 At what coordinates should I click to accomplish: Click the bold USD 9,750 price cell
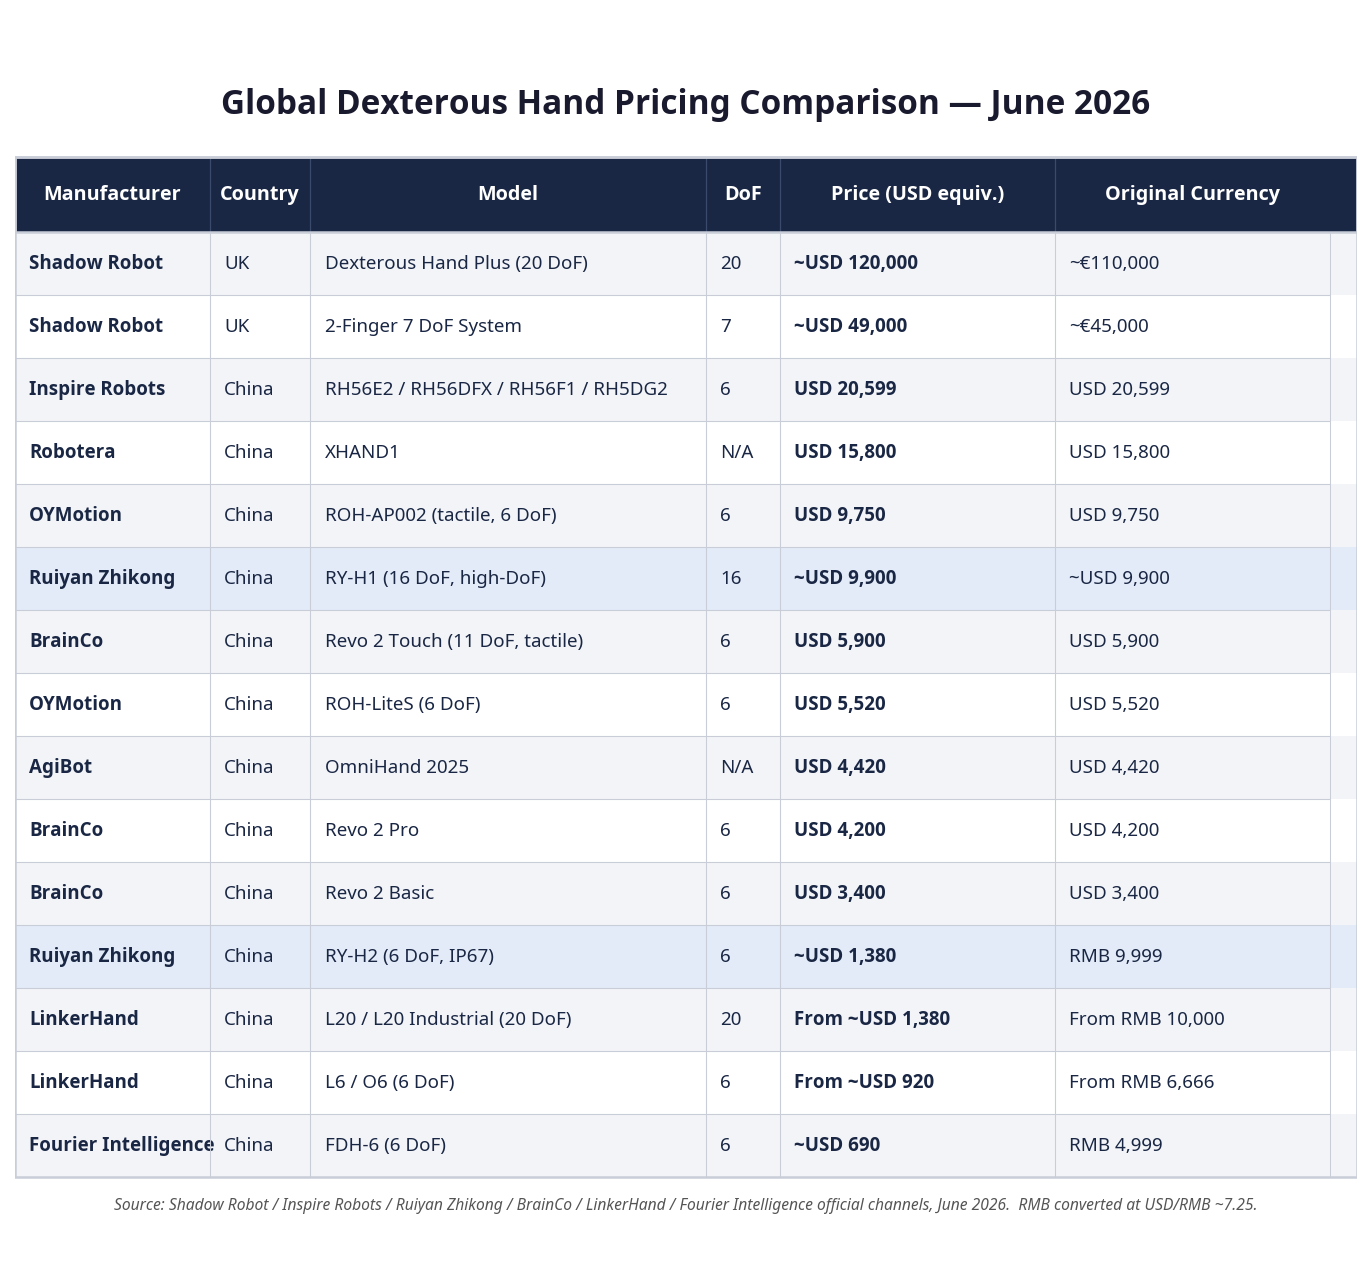click(x=917, y=515)
